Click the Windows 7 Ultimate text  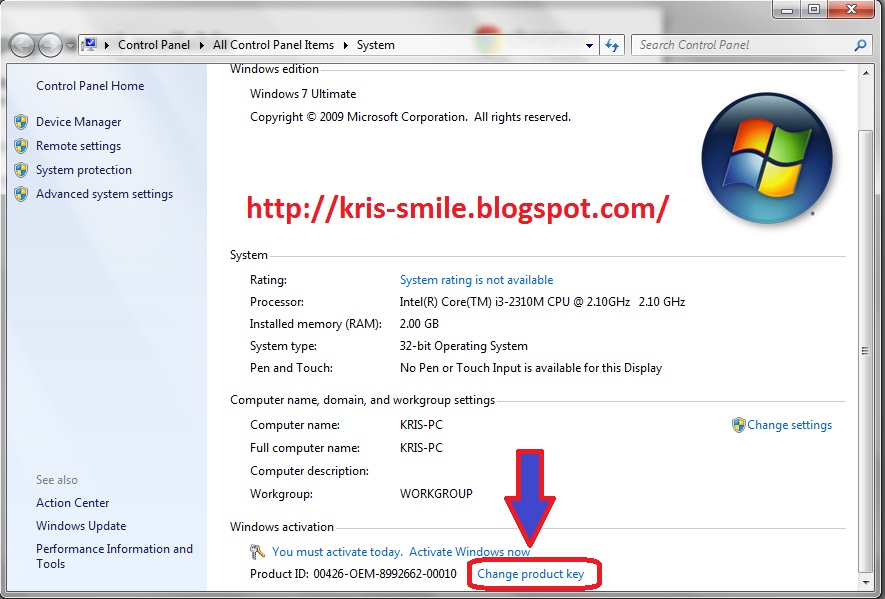303,94
